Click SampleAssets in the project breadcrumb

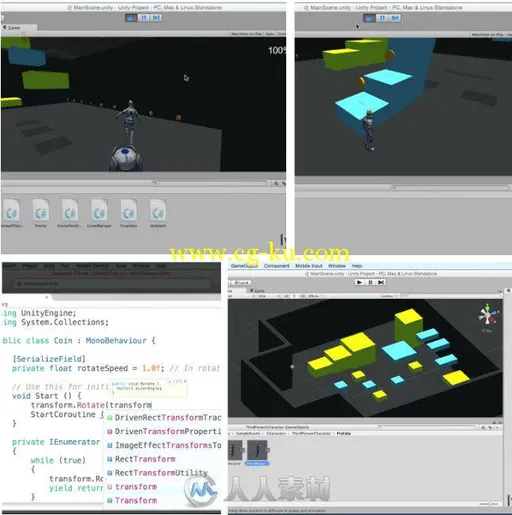click(x=248, y=433)
